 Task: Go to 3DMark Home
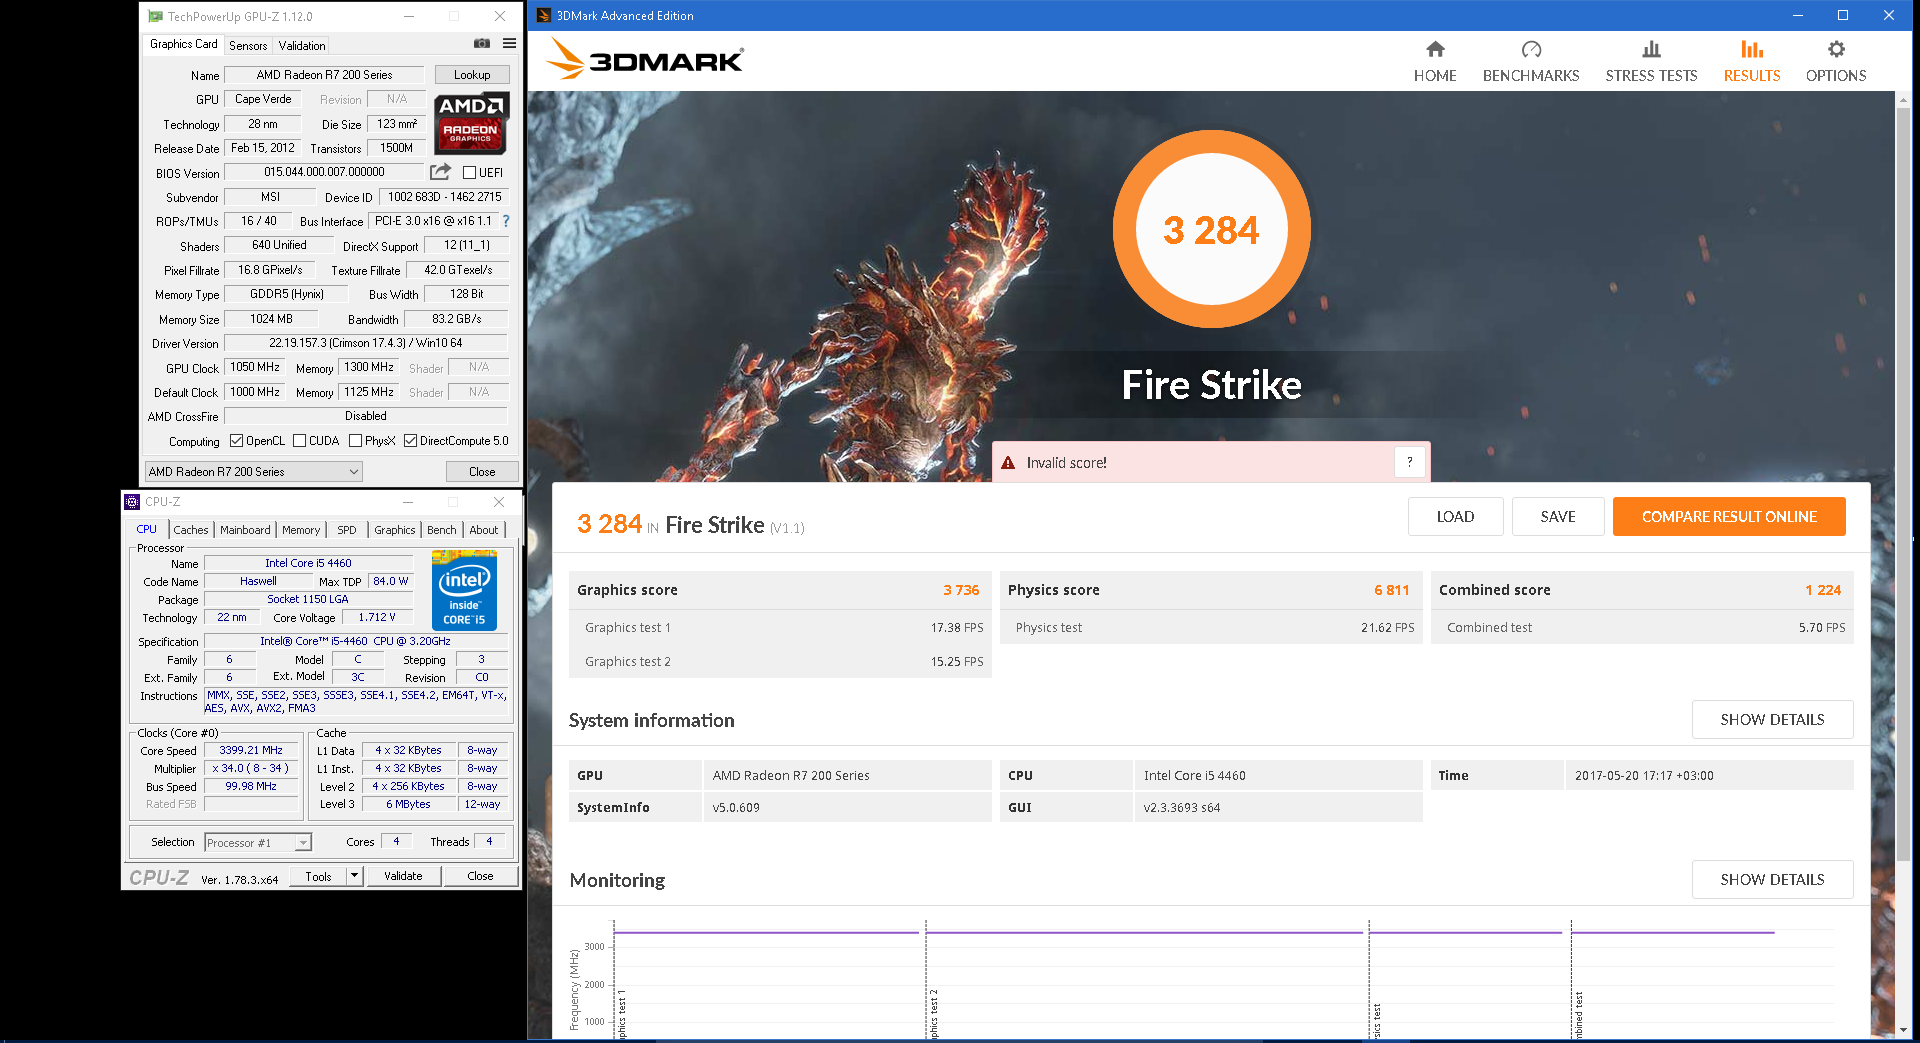1435,61
